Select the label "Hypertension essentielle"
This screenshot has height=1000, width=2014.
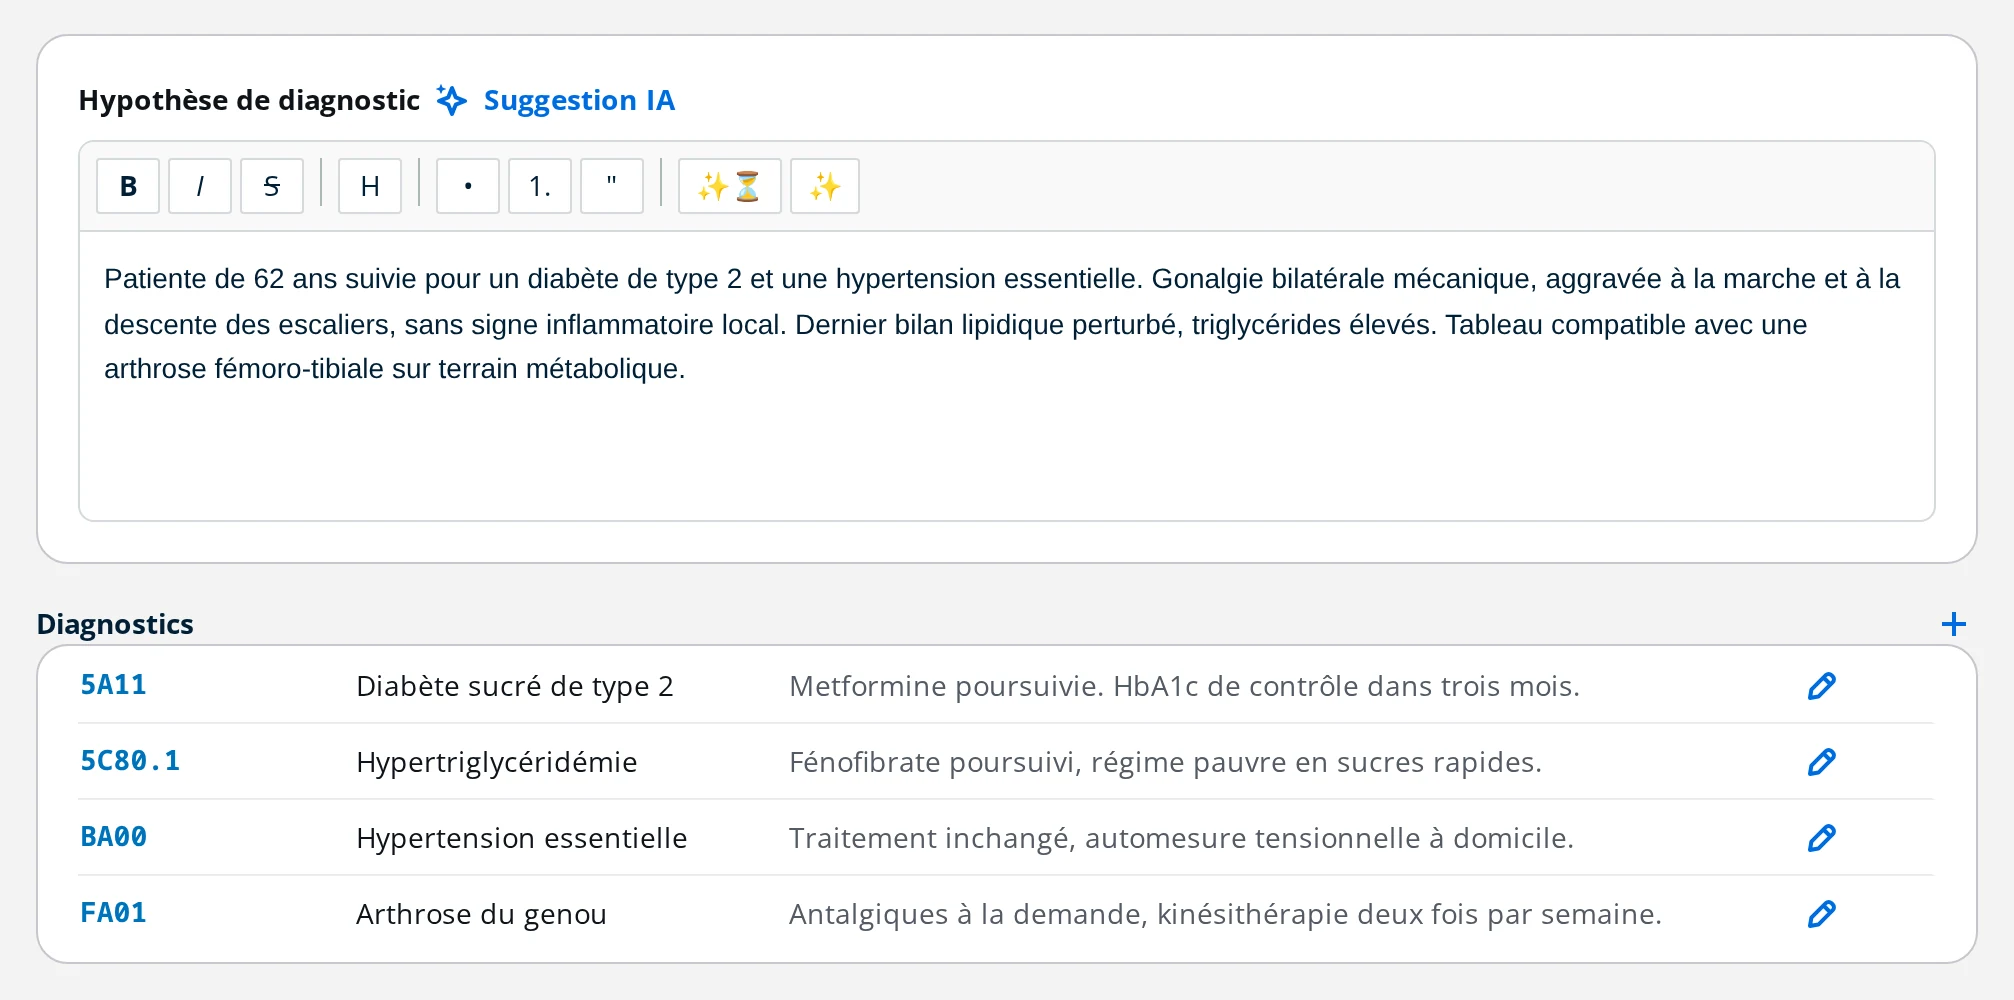pos(522,838)
